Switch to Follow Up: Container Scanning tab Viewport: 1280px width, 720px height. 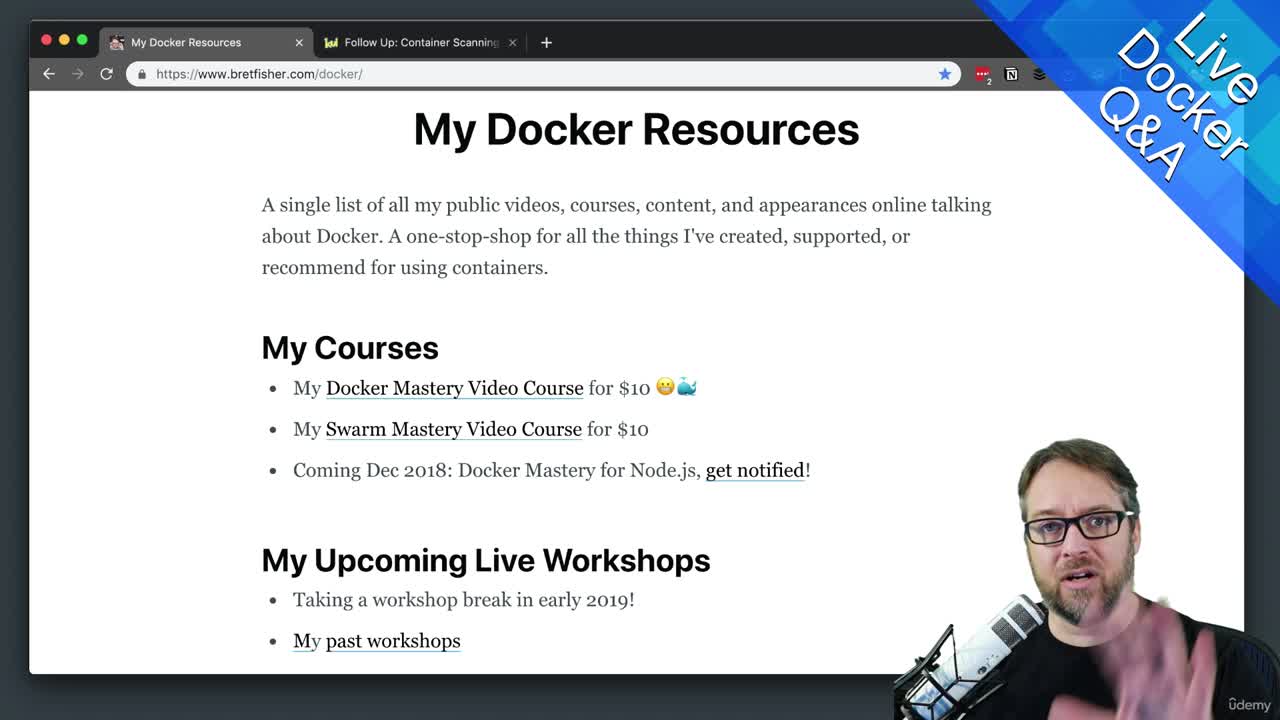pos(421,42)
